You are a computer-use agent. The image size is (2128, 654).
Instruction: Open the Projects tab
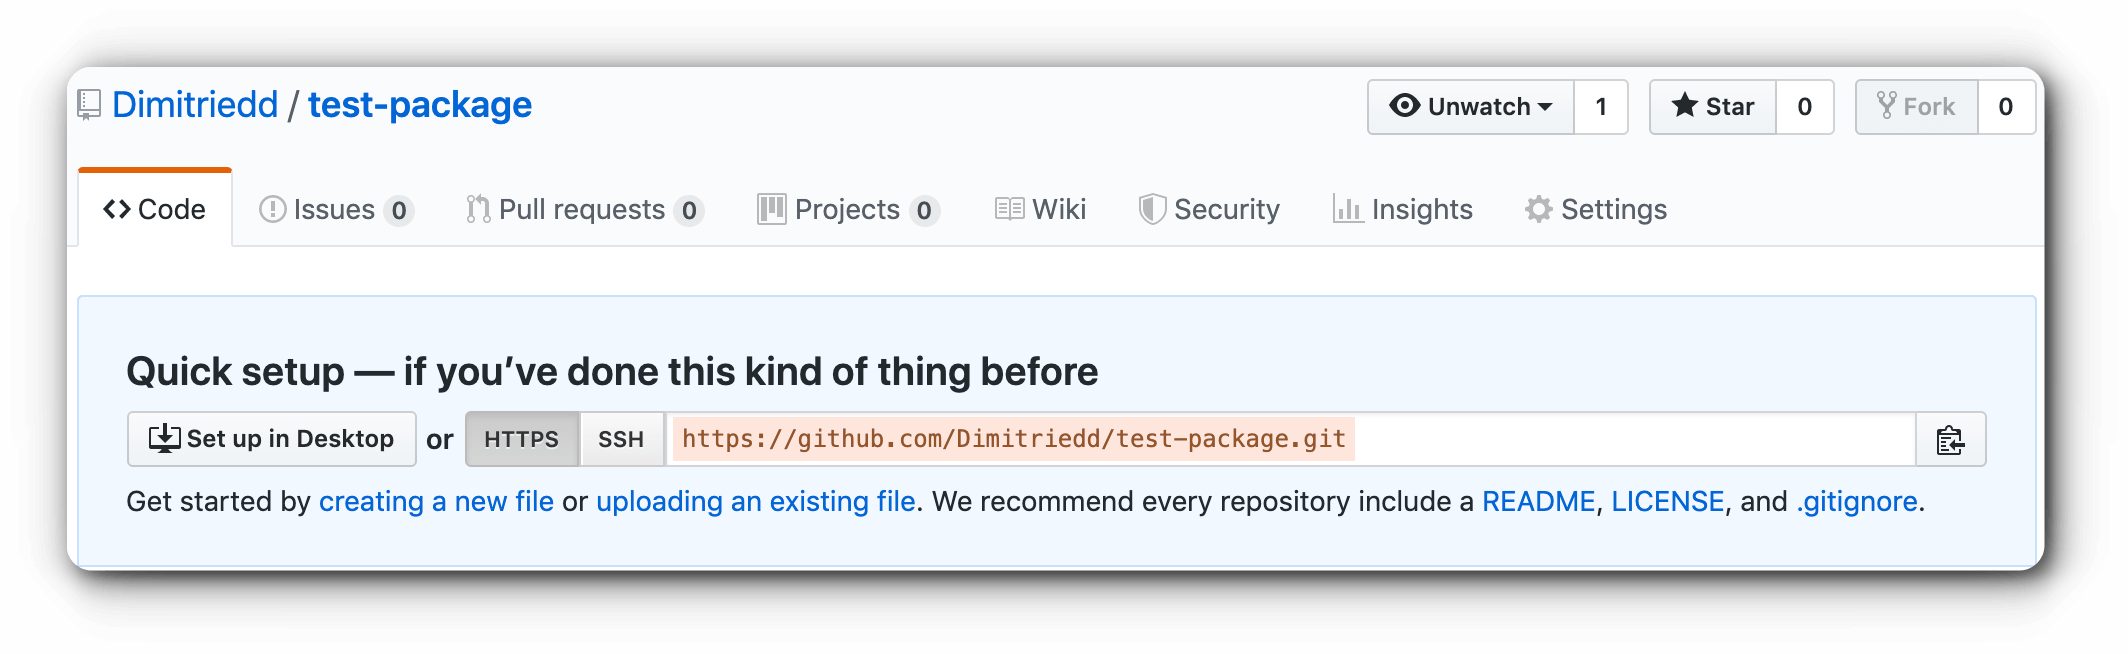pos(848,209)
